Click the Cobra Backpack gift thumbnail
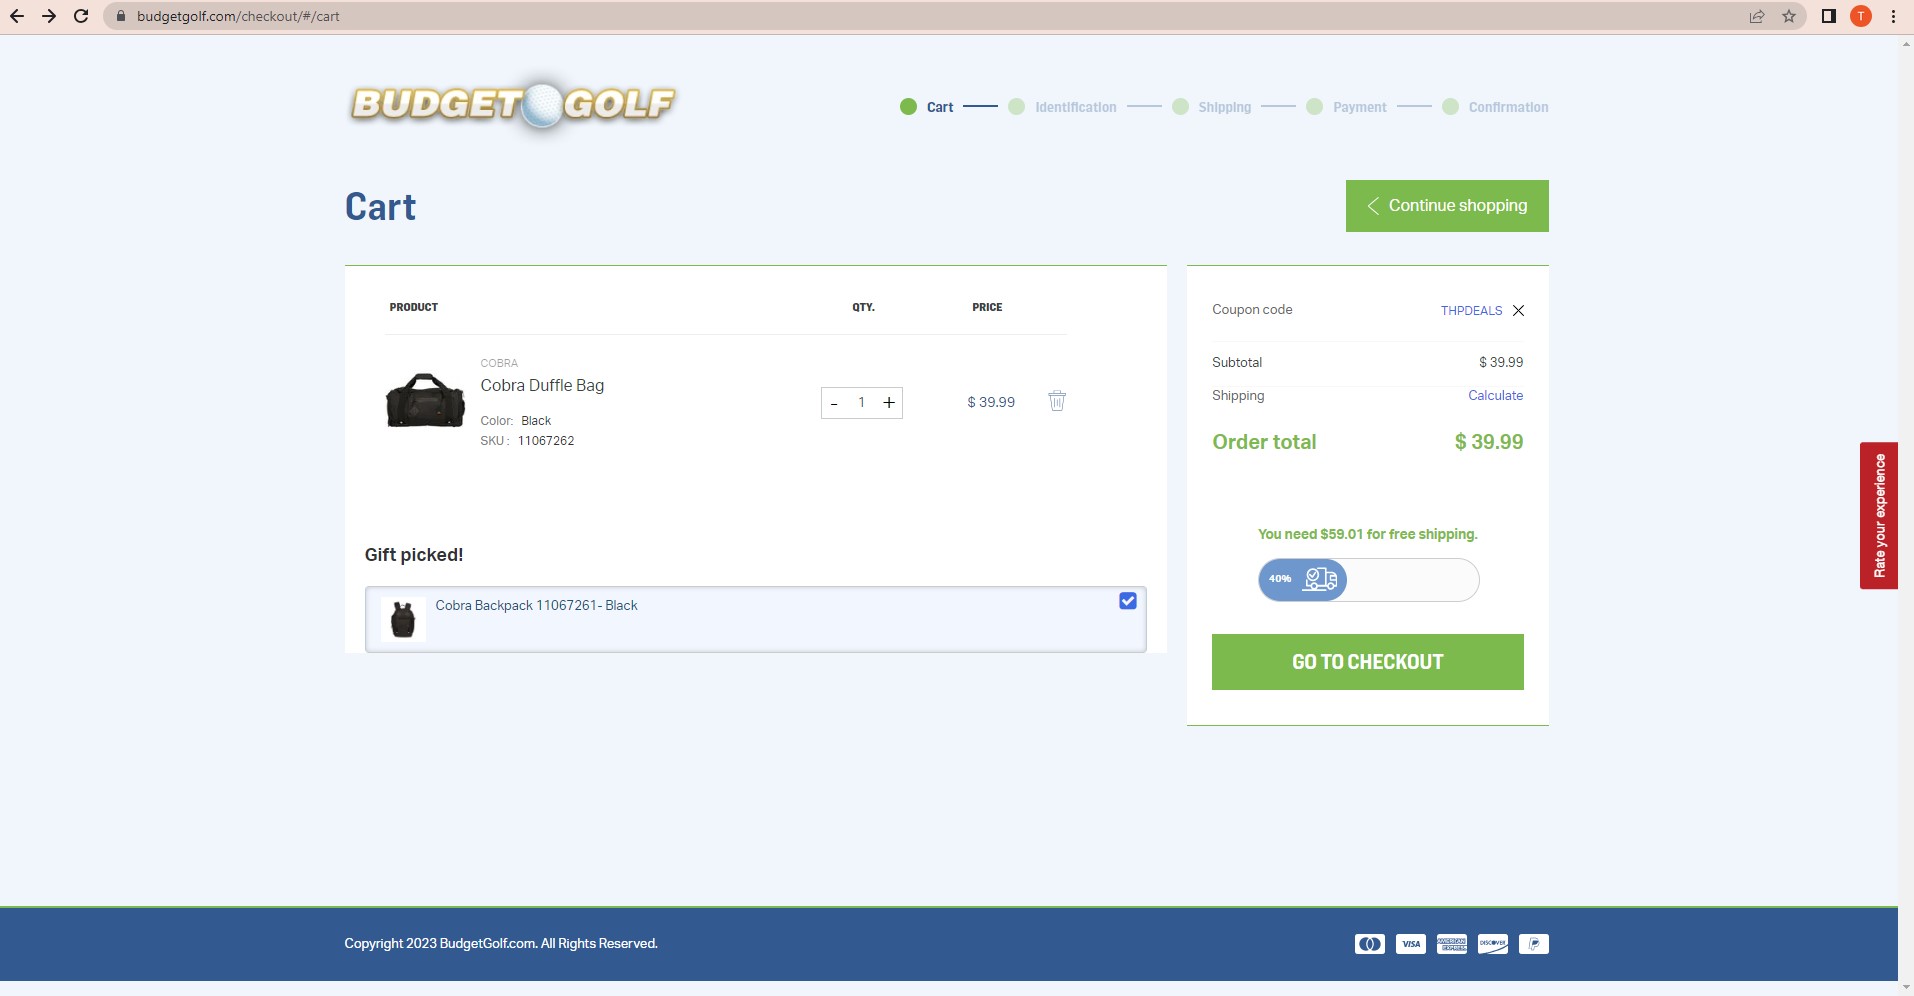This screenshot has height=996, width=1914. pyautogui.click(x=403, y=620)
